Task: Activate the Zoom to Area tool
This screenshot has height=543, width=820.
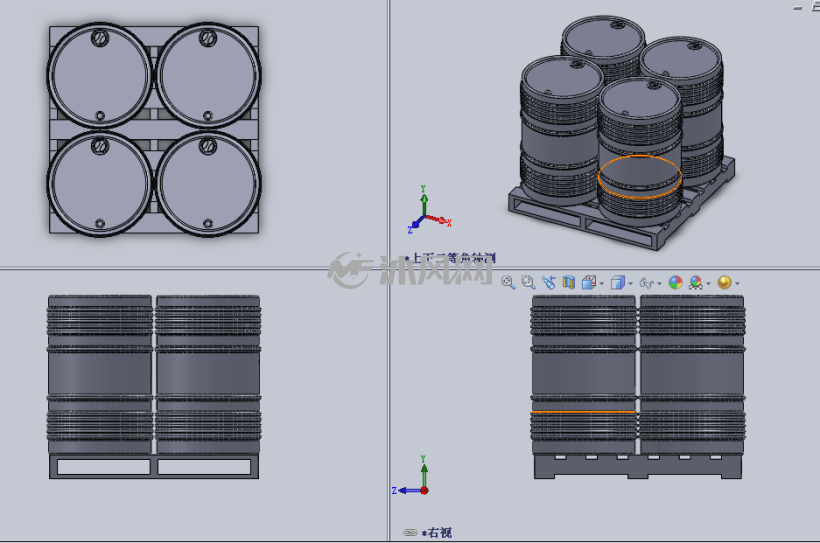Action: (x=528, y=282)
